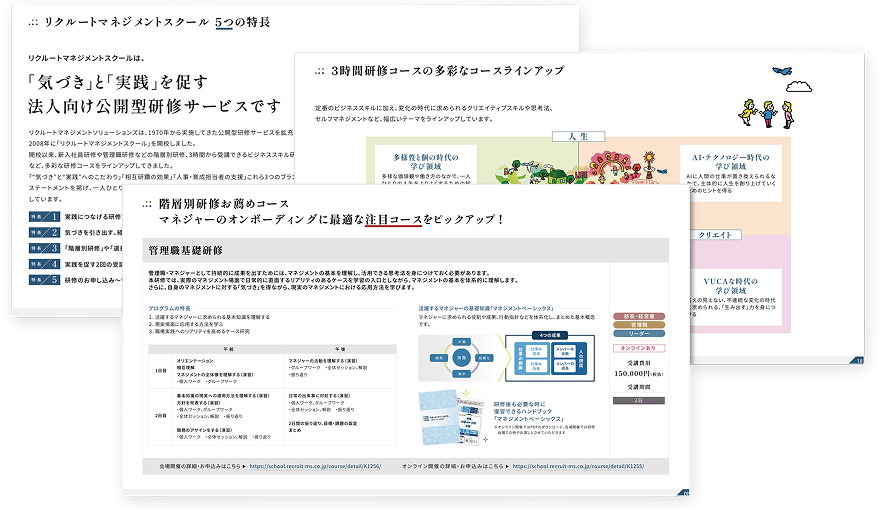
Task: Click the 特長 1 numbered badge
Action: tap(42, 216)
